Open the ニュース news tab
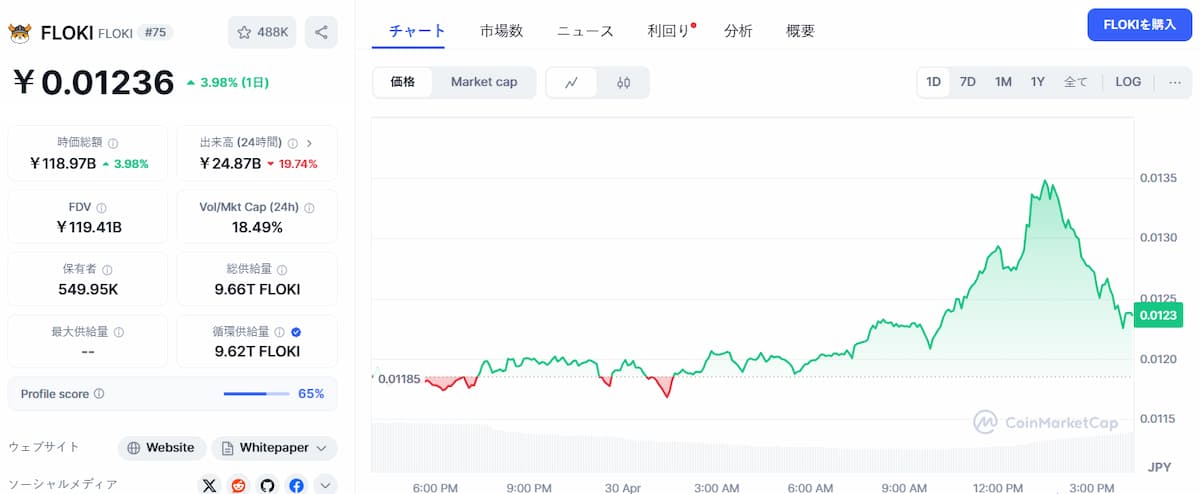This screenshot has width=1200, height=494. coord(585,31)
